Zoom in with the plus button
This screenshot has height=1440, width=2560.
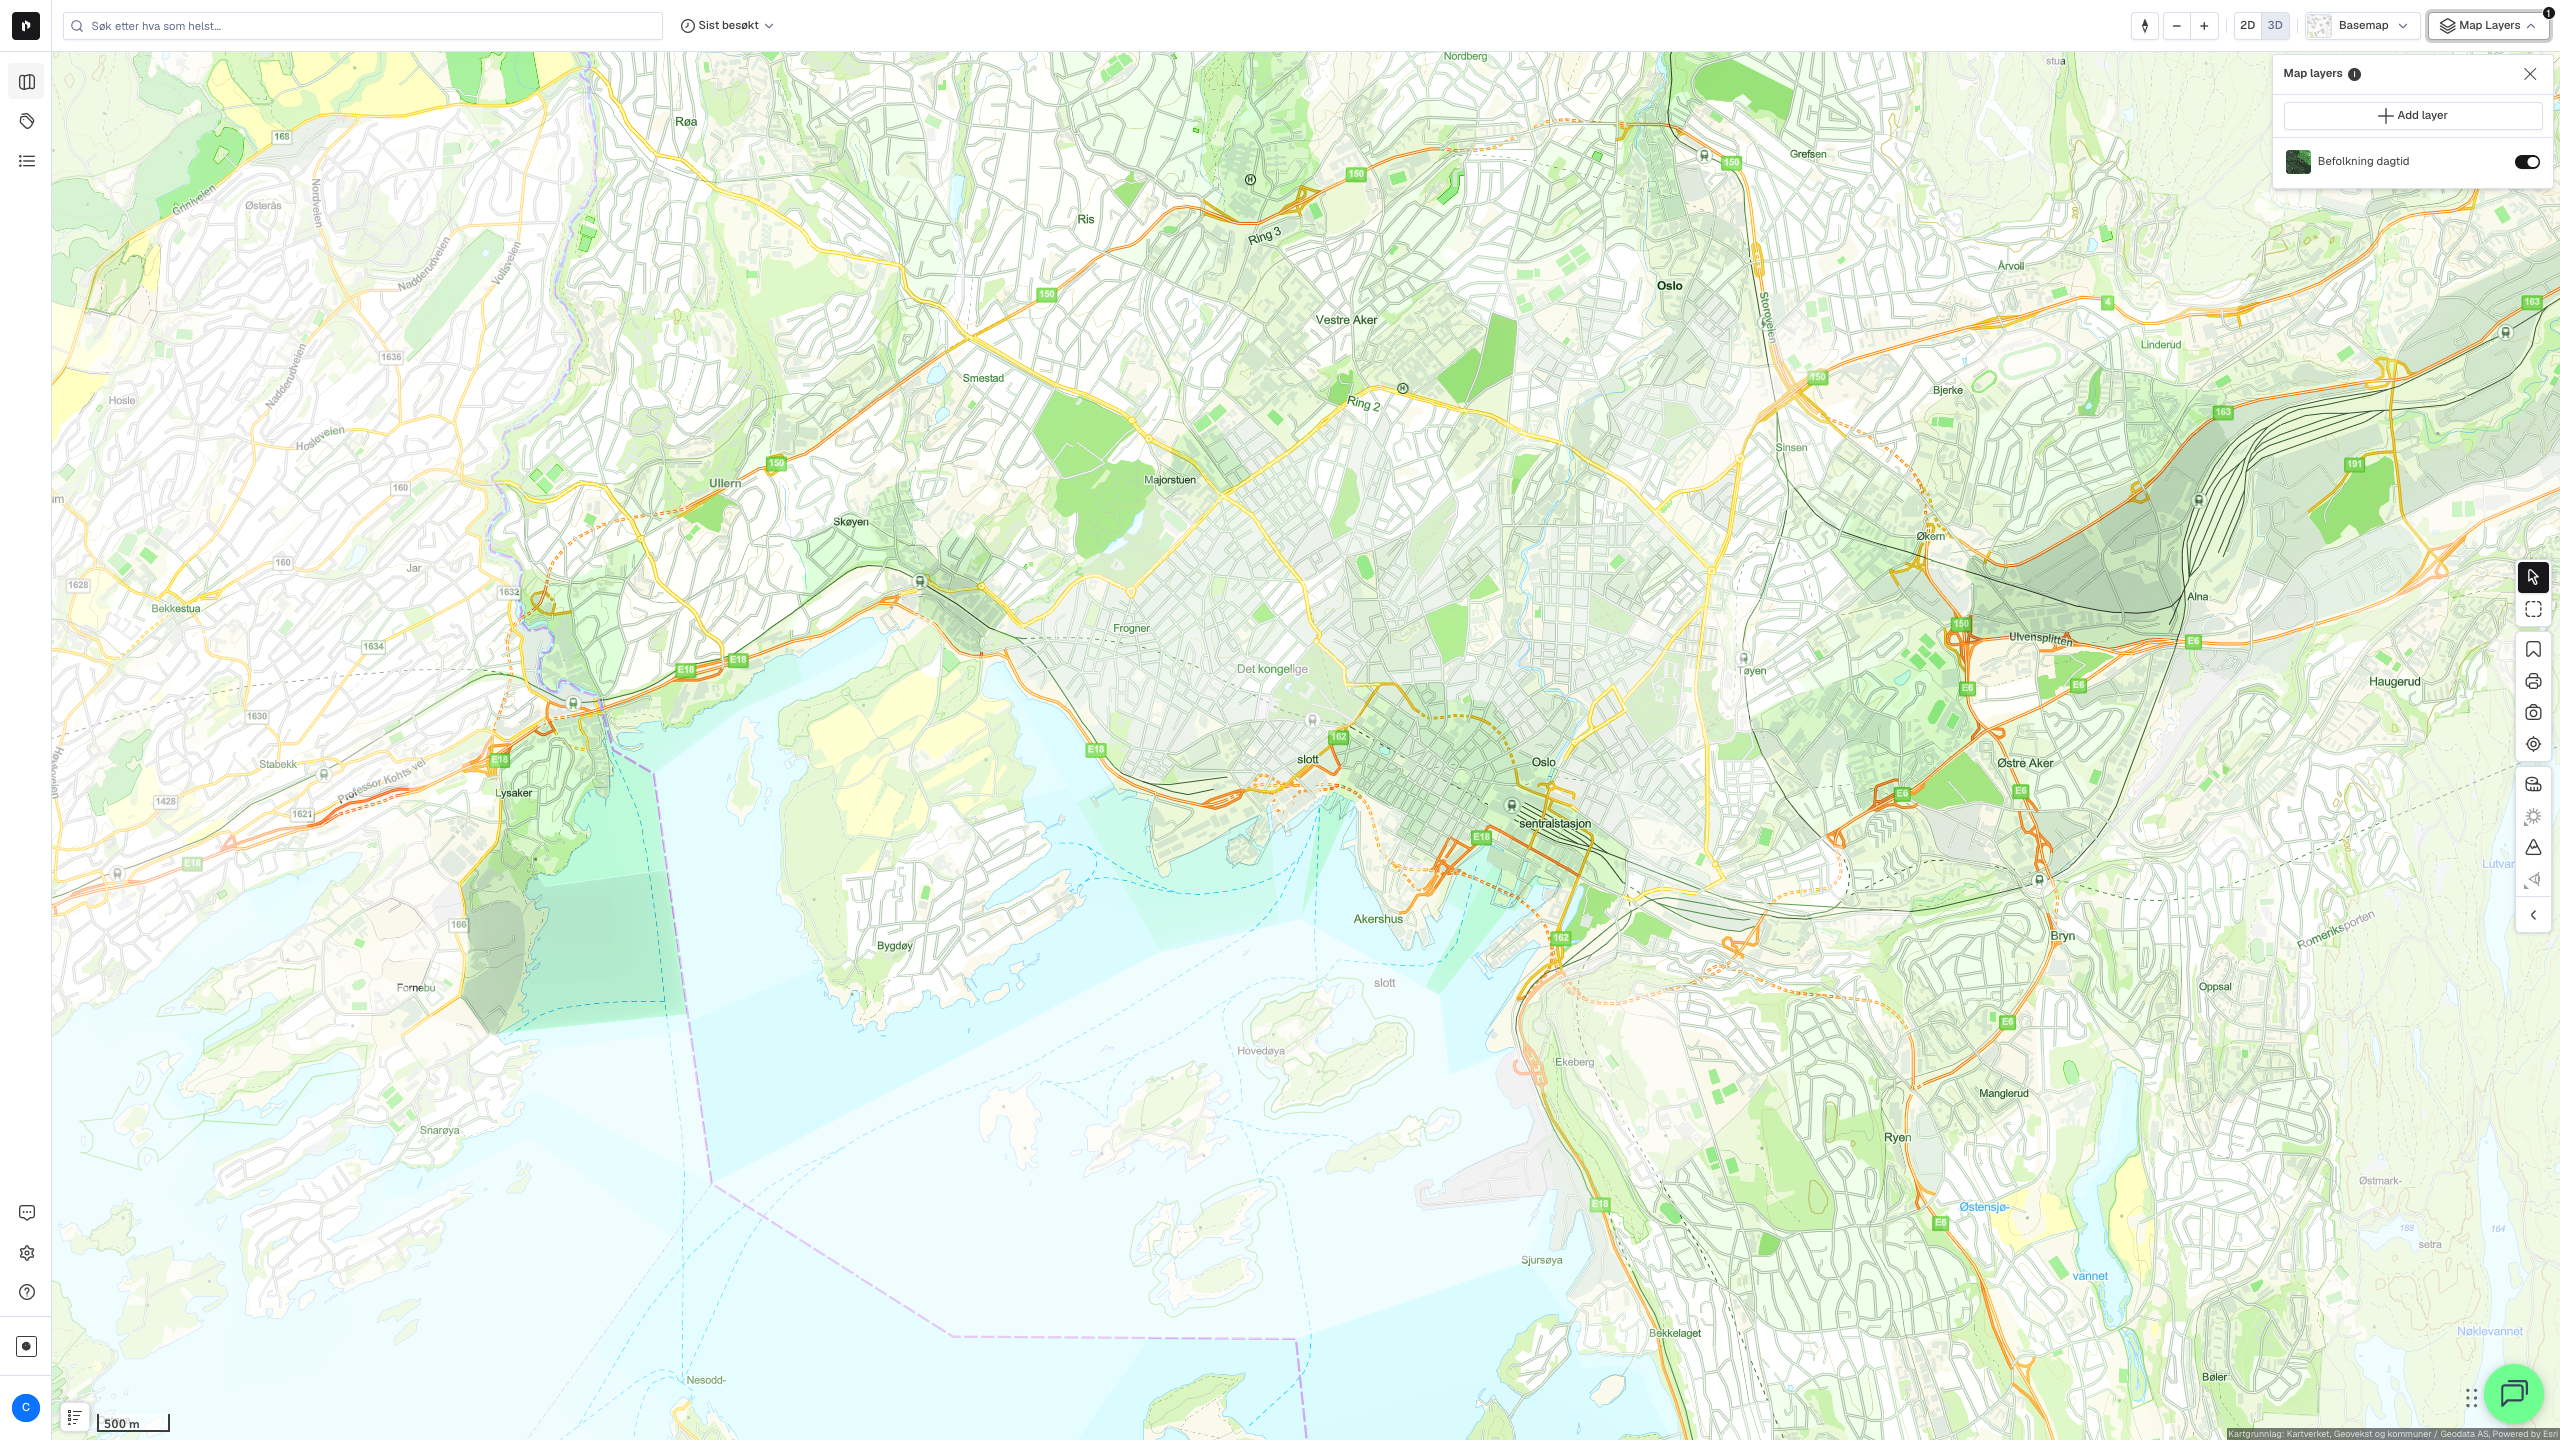2204,26
